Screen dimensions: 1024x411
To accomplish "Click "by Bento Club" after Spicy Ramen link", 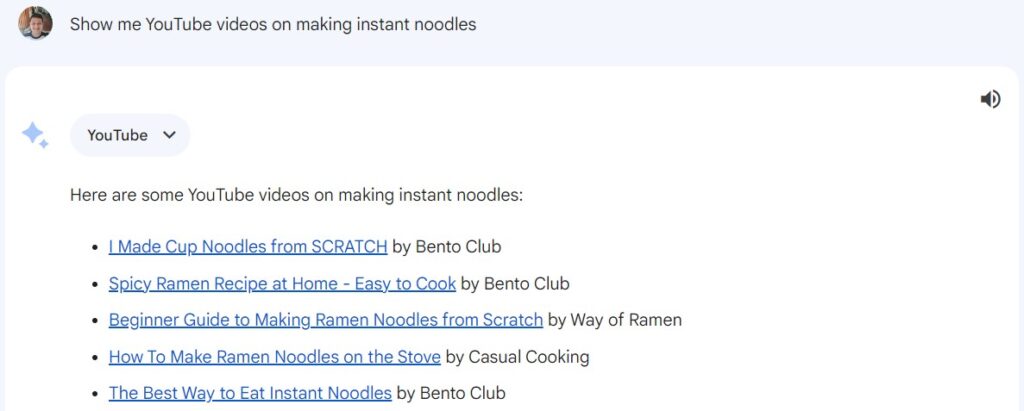I will click(515, 283).
